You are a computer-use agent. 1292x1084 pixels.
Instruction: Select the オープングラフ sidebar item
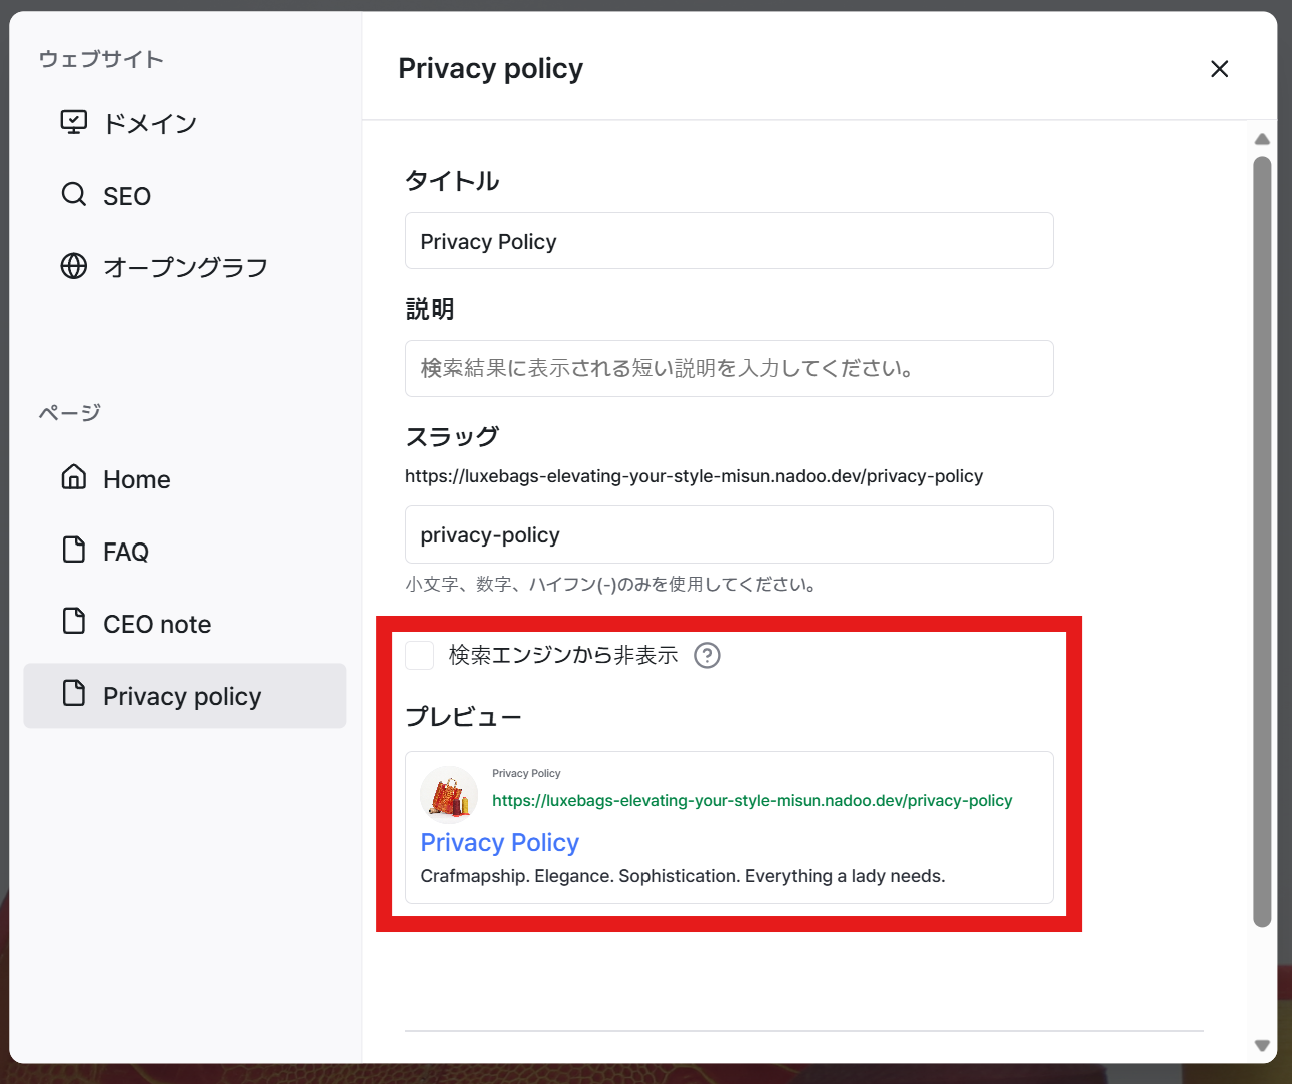[x=185, y=267]
